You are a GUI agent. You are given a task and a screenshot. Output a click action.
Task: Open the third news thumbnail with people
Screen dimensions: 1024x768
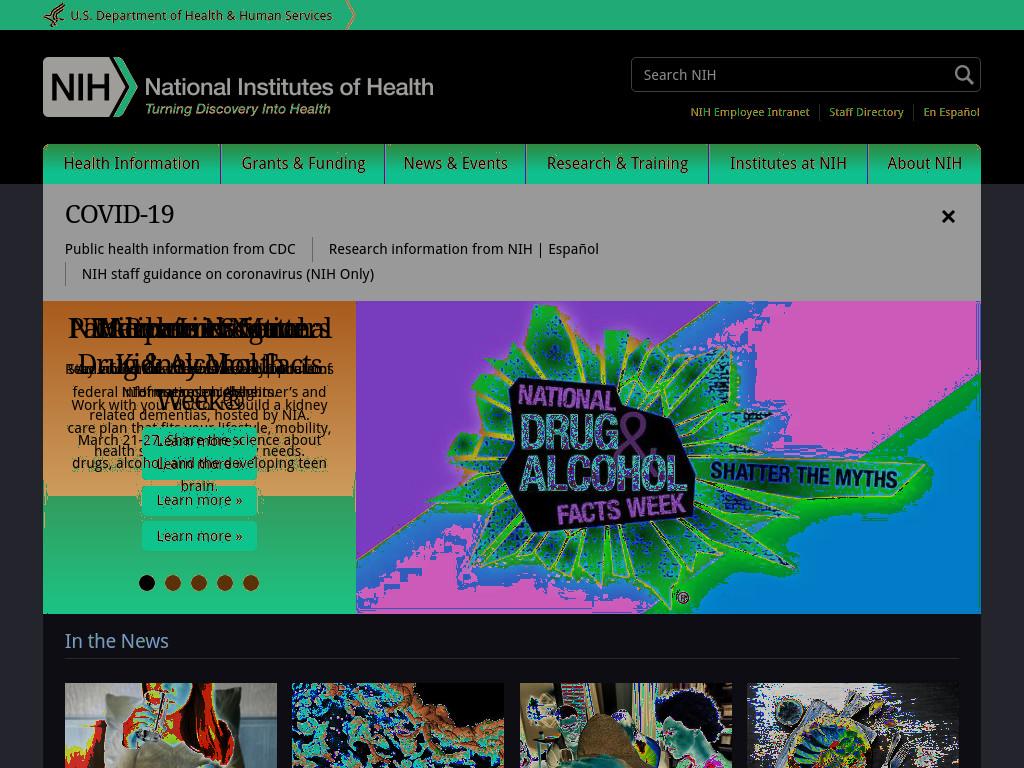[626, 726]
